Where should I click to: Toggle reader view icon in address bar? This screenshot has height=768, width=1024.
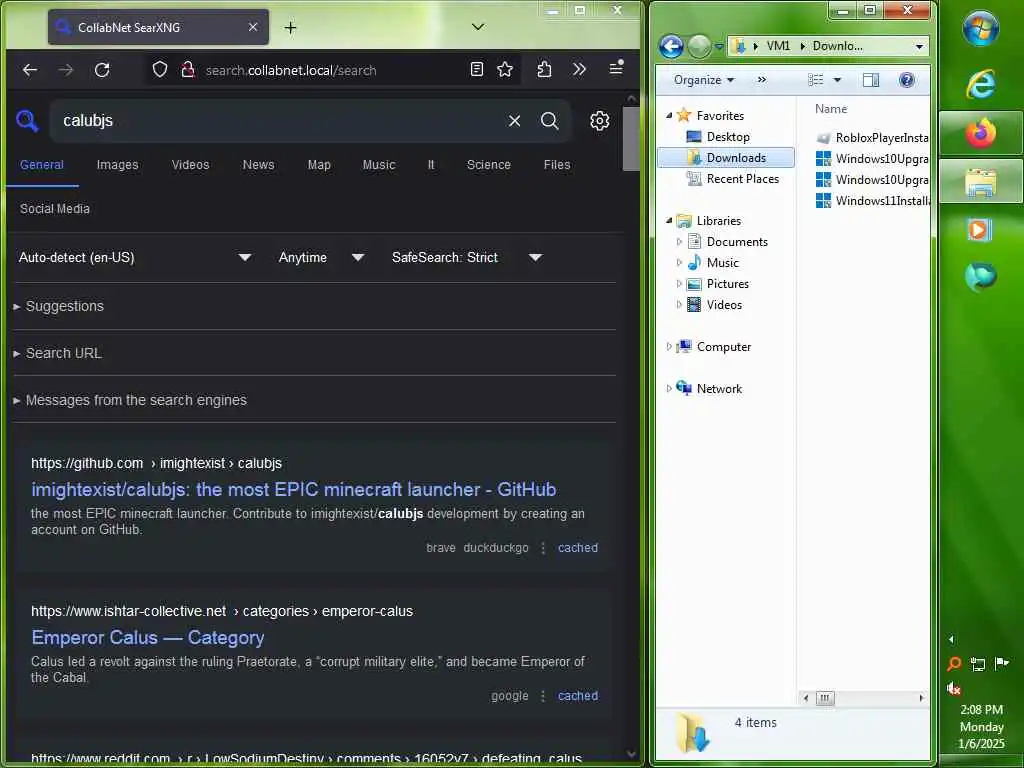477,69
